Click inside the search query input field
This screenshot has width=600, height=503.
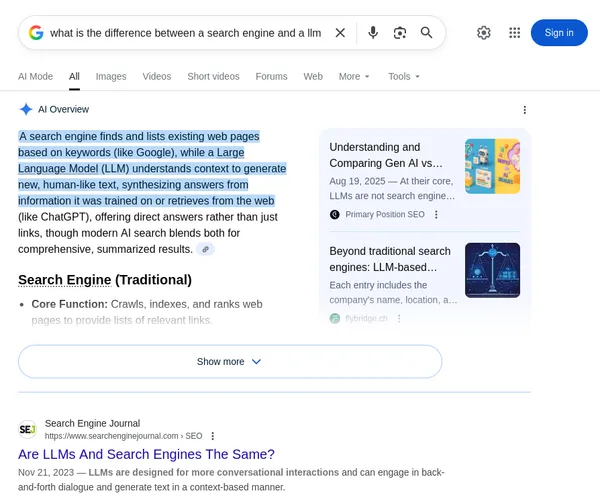coord(186,33)
